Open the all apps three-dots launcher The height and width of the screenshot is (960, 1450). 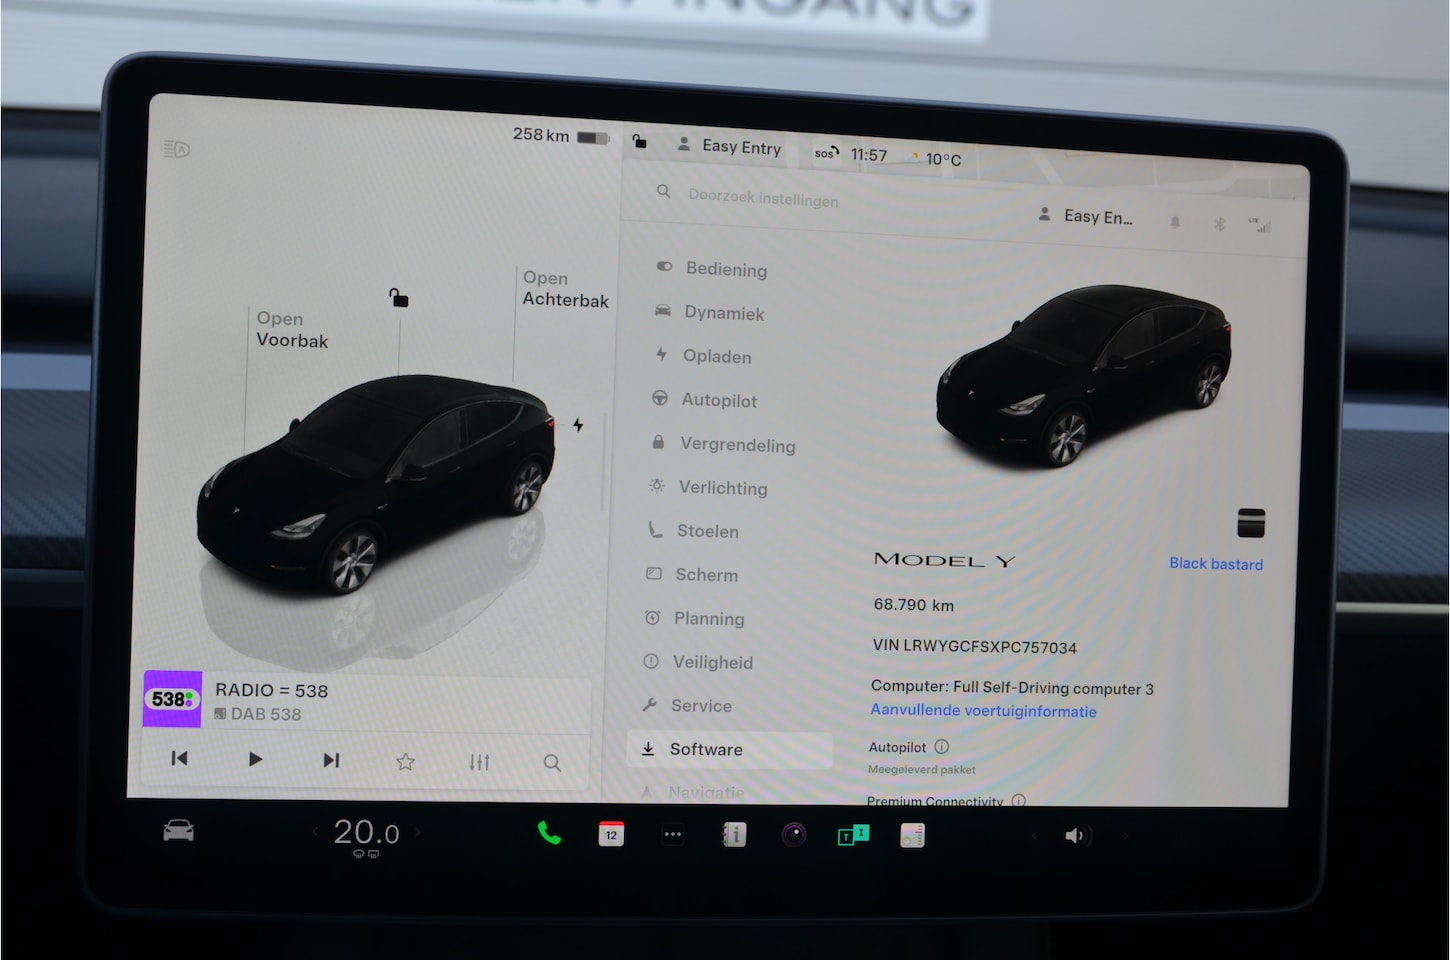click(673, 834)
